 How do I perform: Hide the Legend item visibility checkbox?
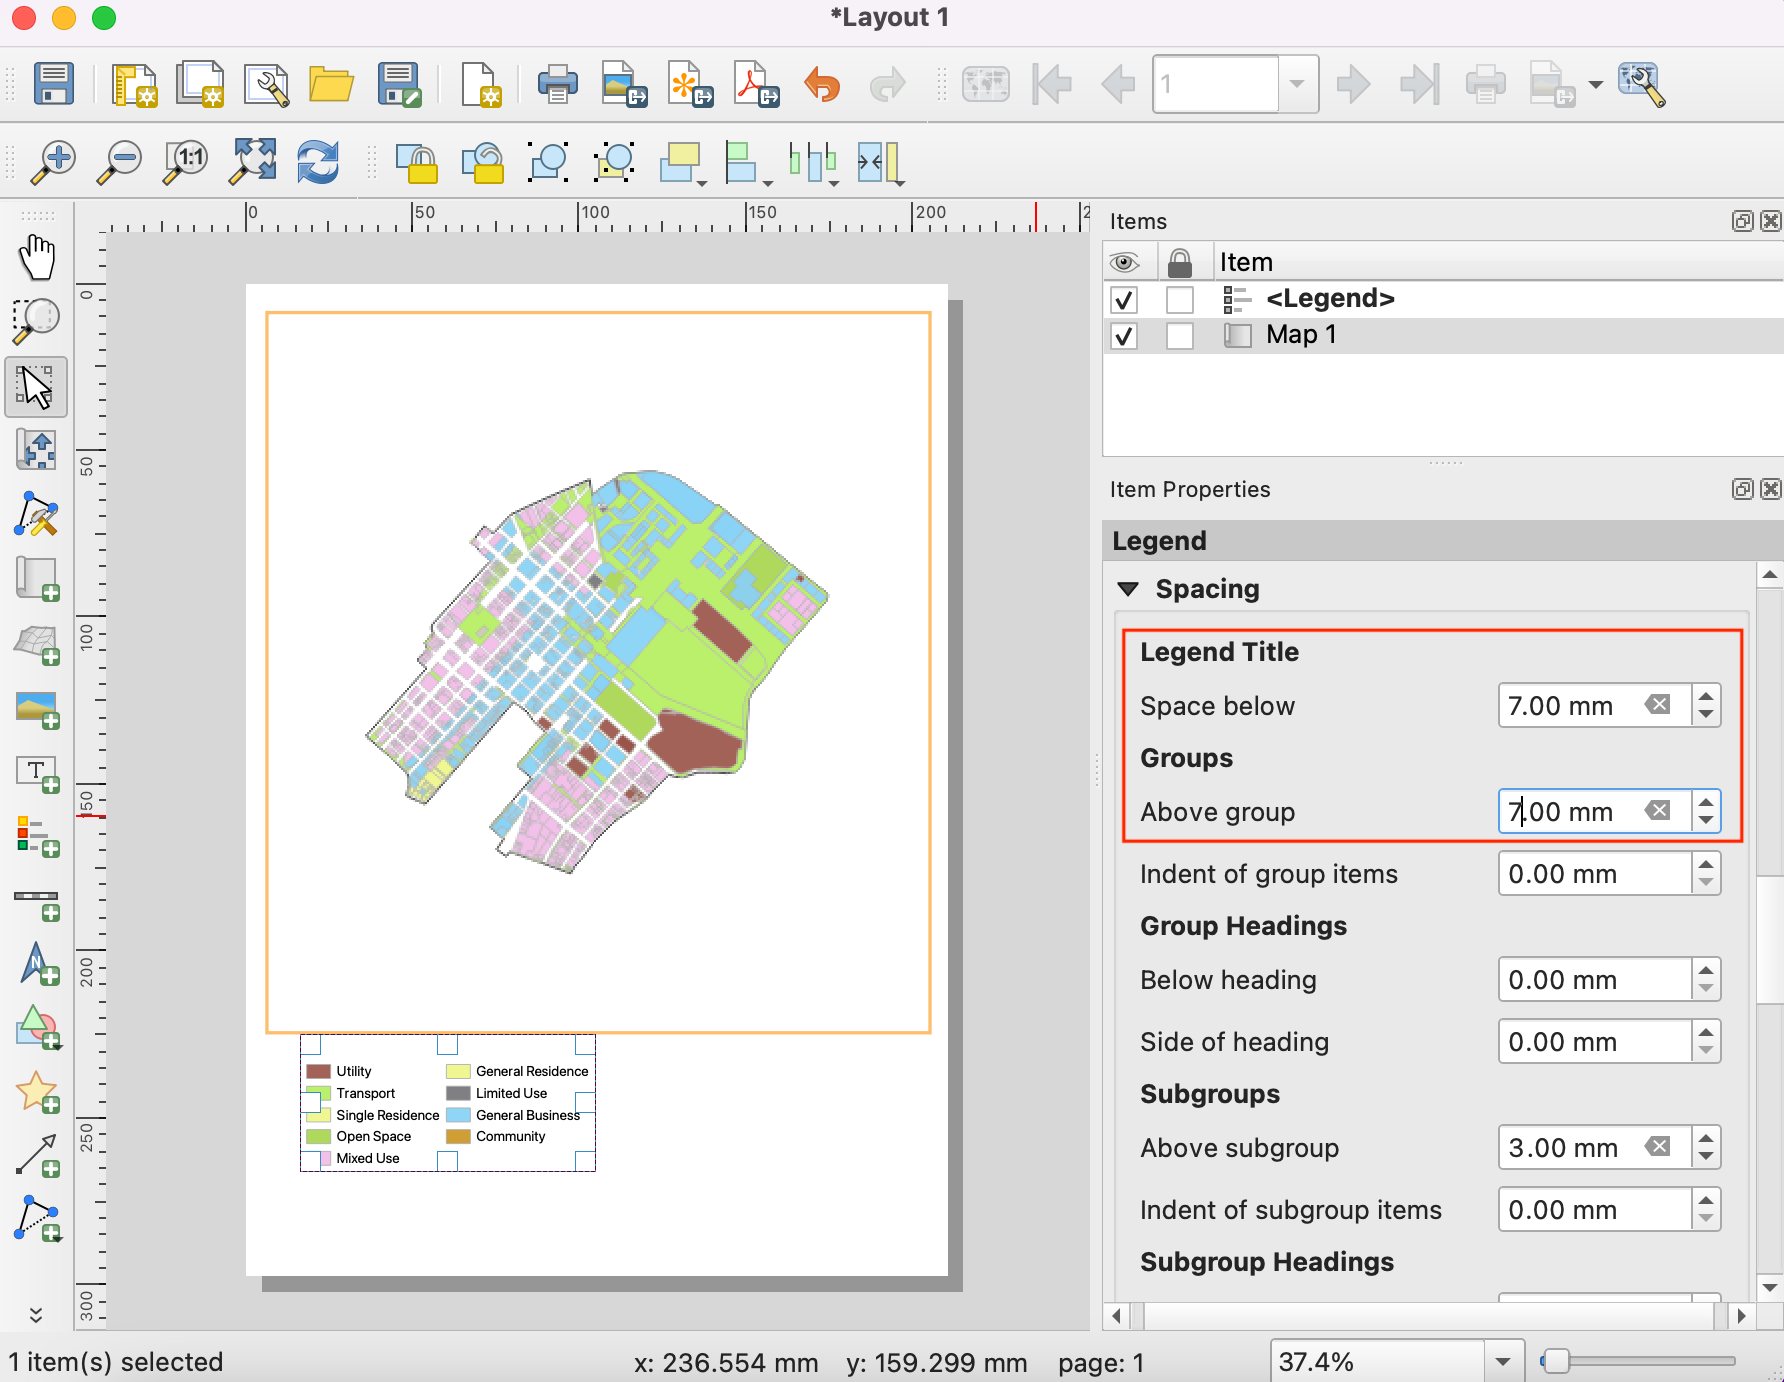click(x=1124, y=299)
